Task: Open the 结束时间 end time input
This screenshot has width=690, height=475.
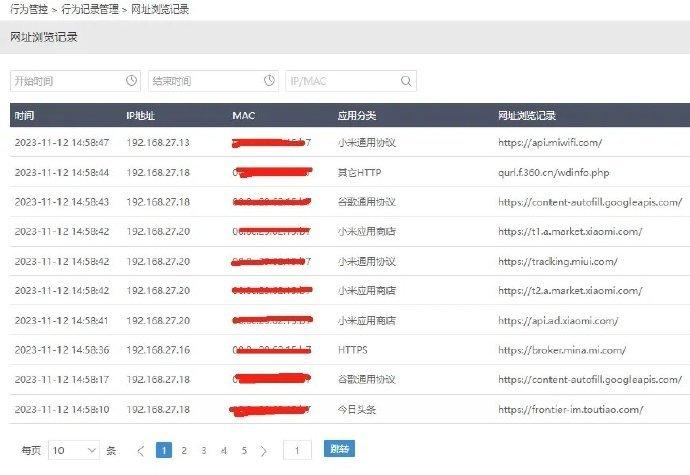Action: tap(213, 81)
